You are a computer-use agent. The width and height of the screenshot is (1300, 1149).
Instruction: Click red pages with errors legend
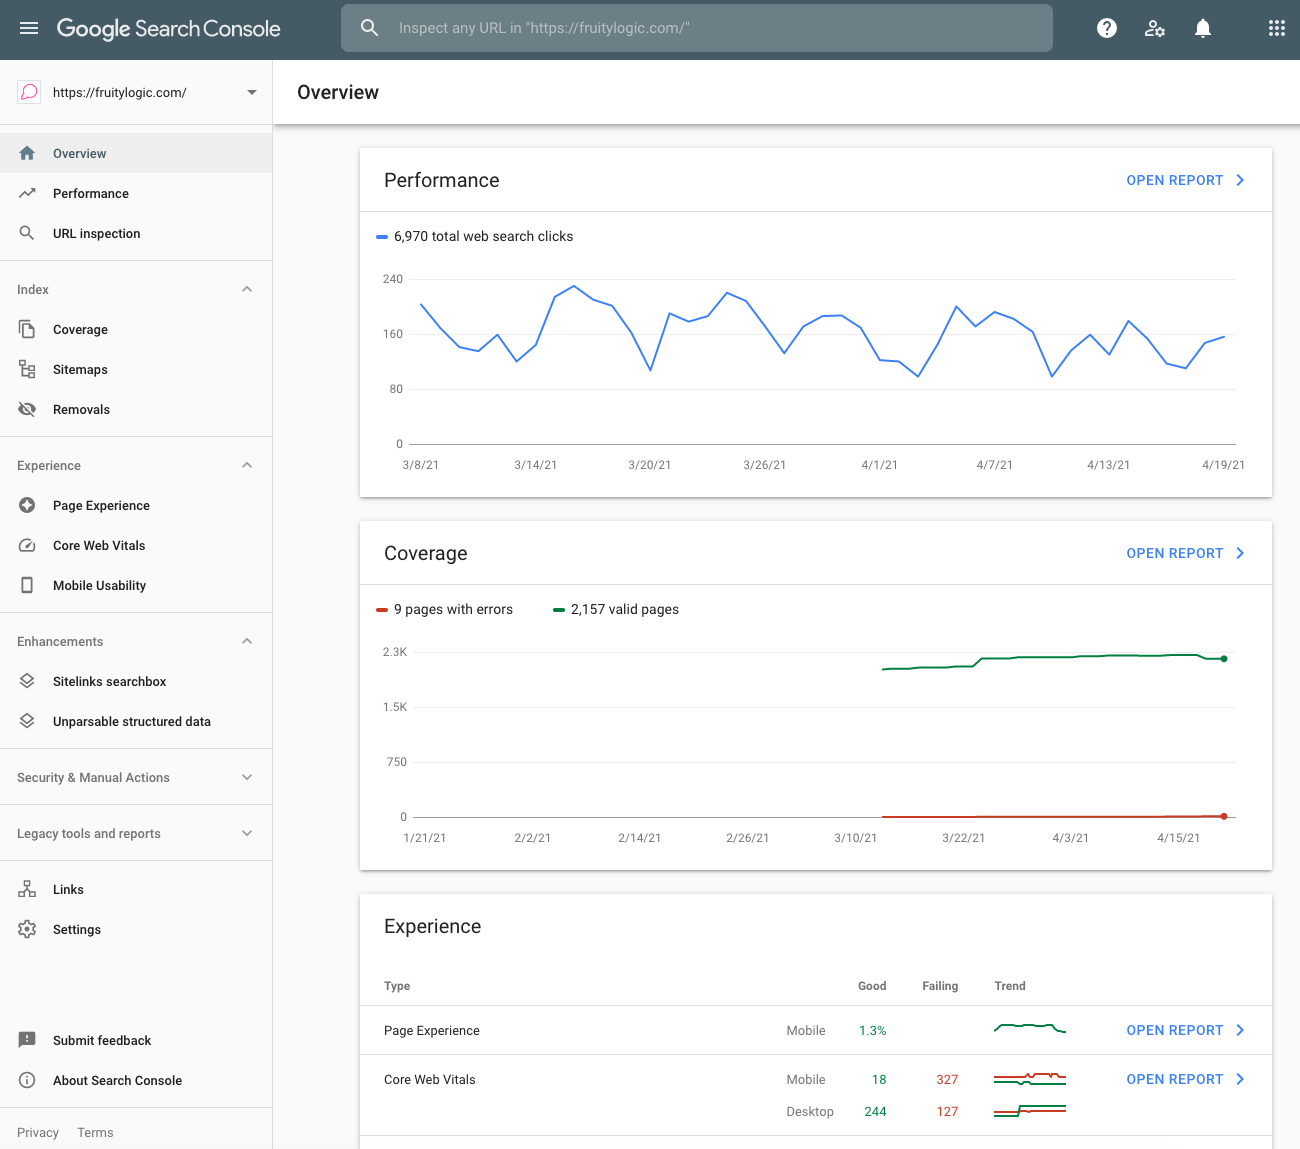tap(445, 609)
